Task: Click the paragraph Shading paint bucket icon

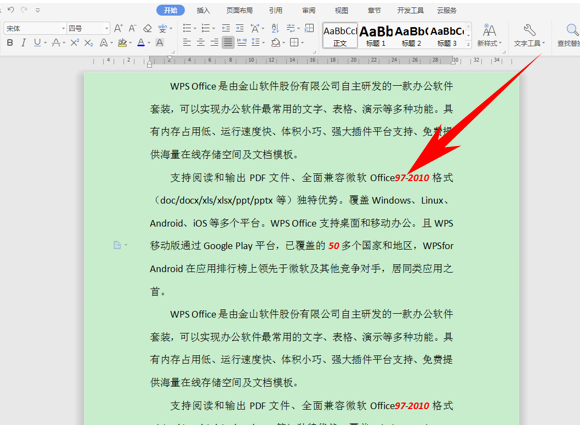Action: pos(275,43)
